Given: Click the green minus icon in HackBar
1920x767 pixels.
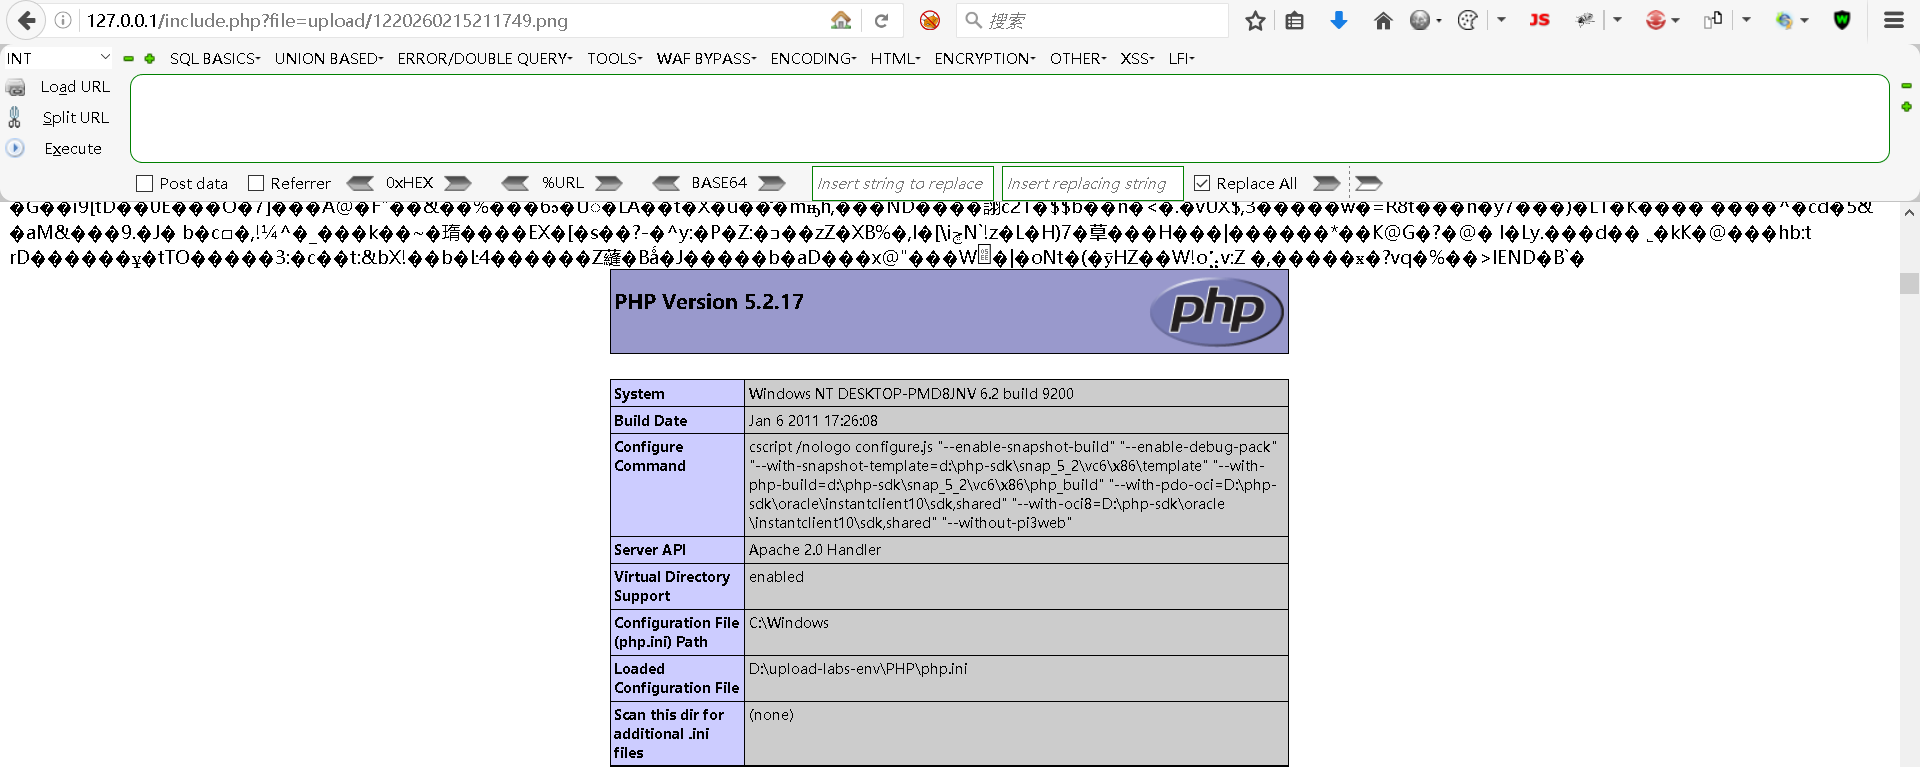Looking at the screenshot, I should click(x=129, y=59).
